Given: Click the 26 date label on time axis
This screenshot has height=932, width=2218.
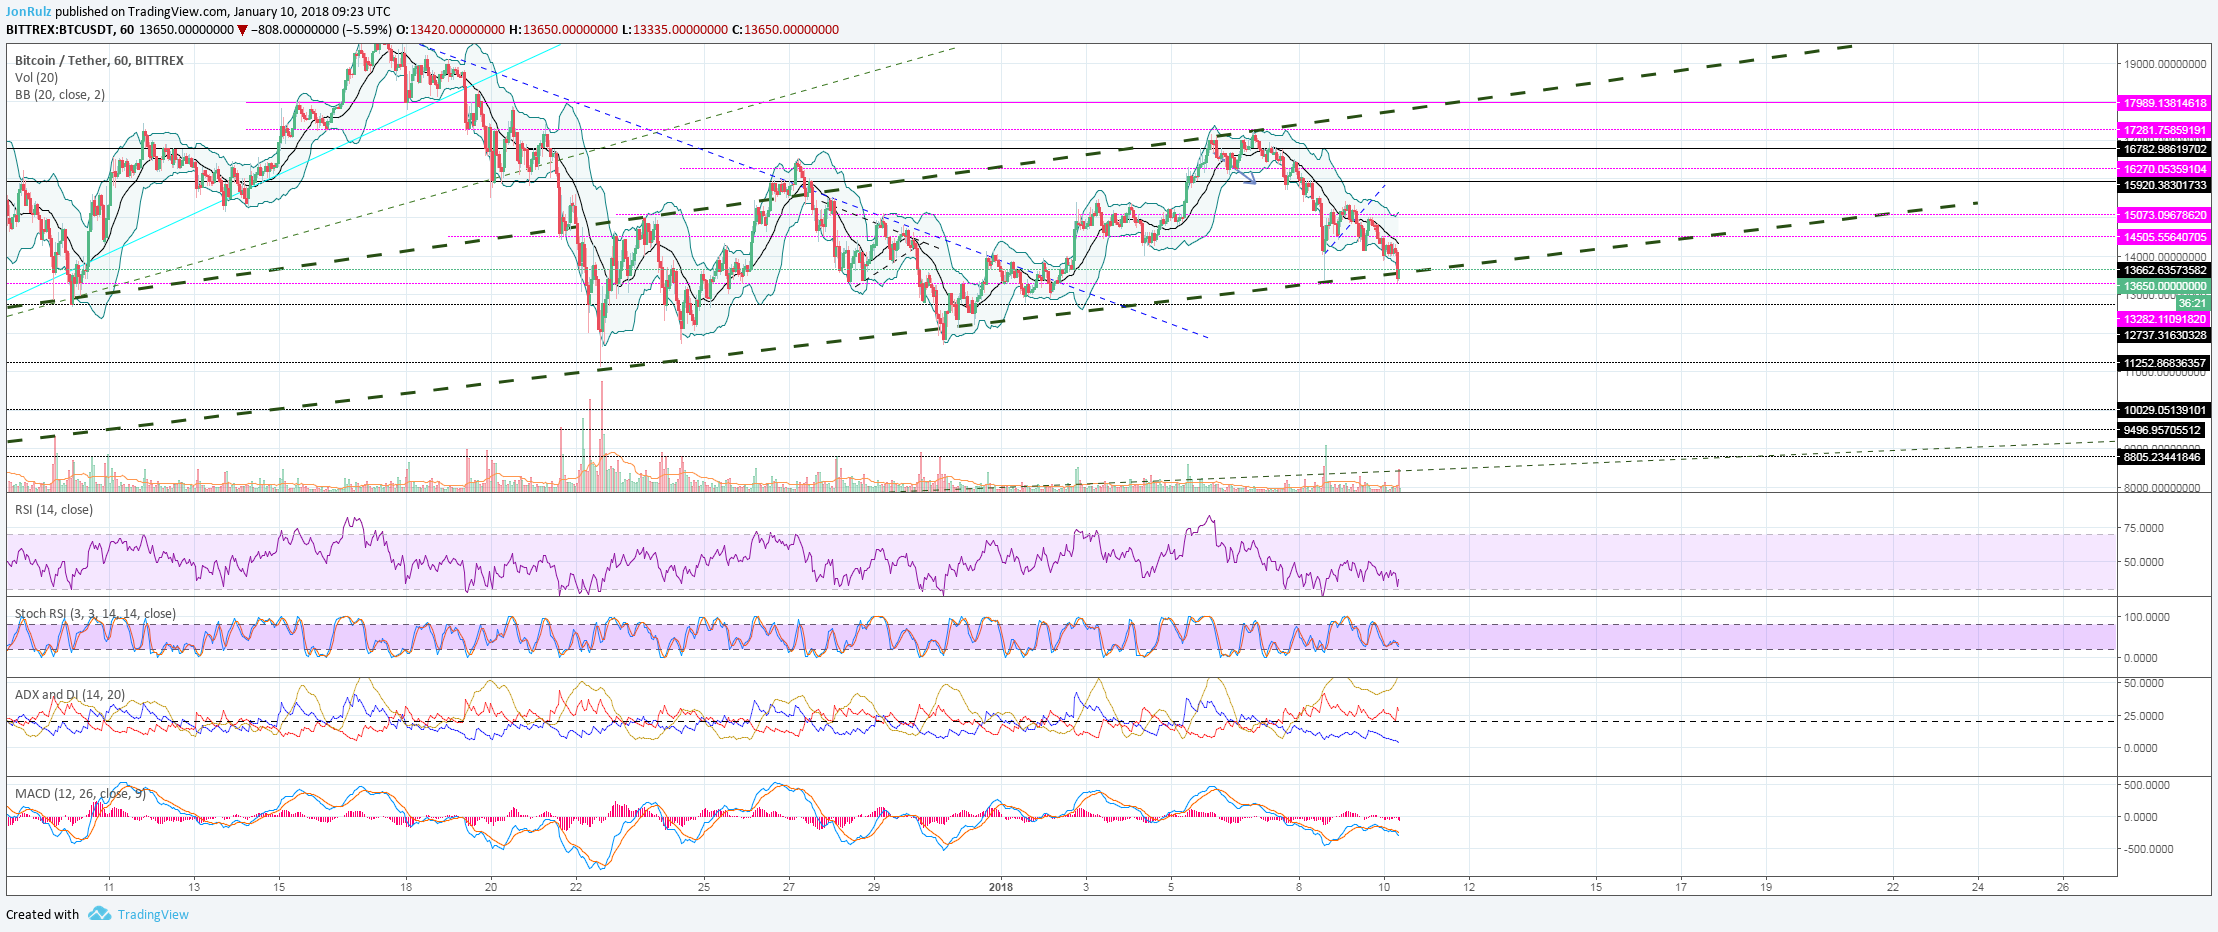Looking at the screenshot, I should tap(2063, 886).
